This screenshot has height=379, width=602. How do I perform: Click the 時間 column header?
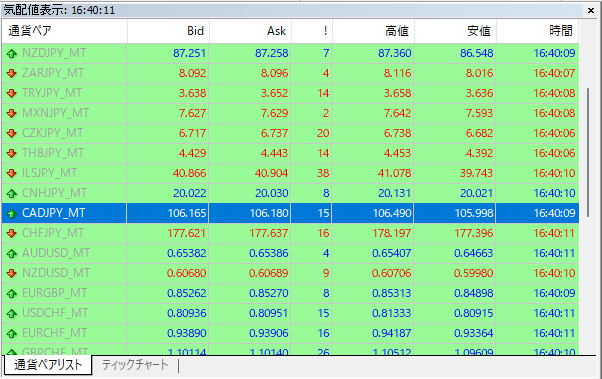[x=538, y=31]
